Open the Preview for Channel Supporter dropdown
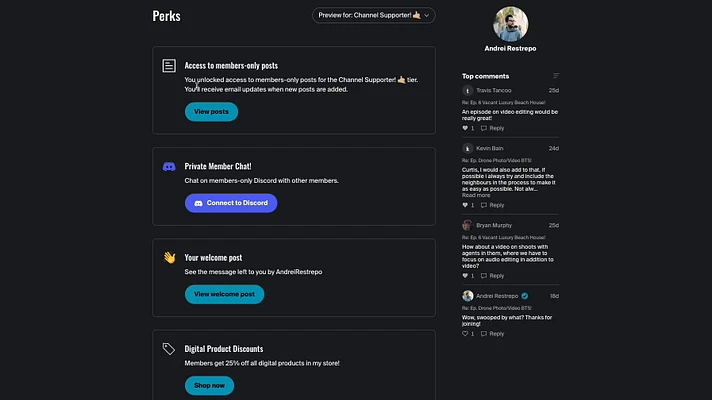712x400 pixels. (x=373, y=15)
